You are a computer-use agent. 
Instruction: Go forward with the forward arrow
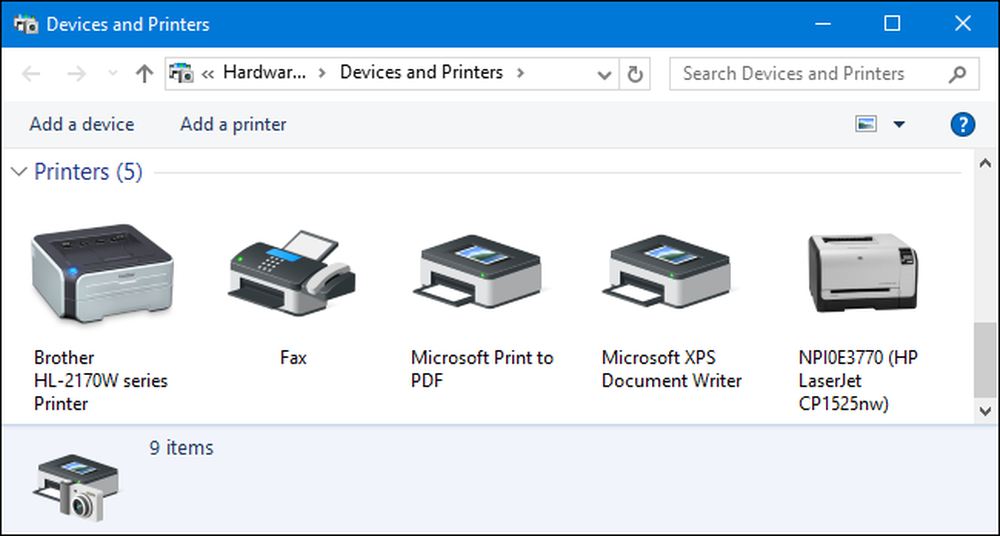pyautogui.click(x=77, y=74)
